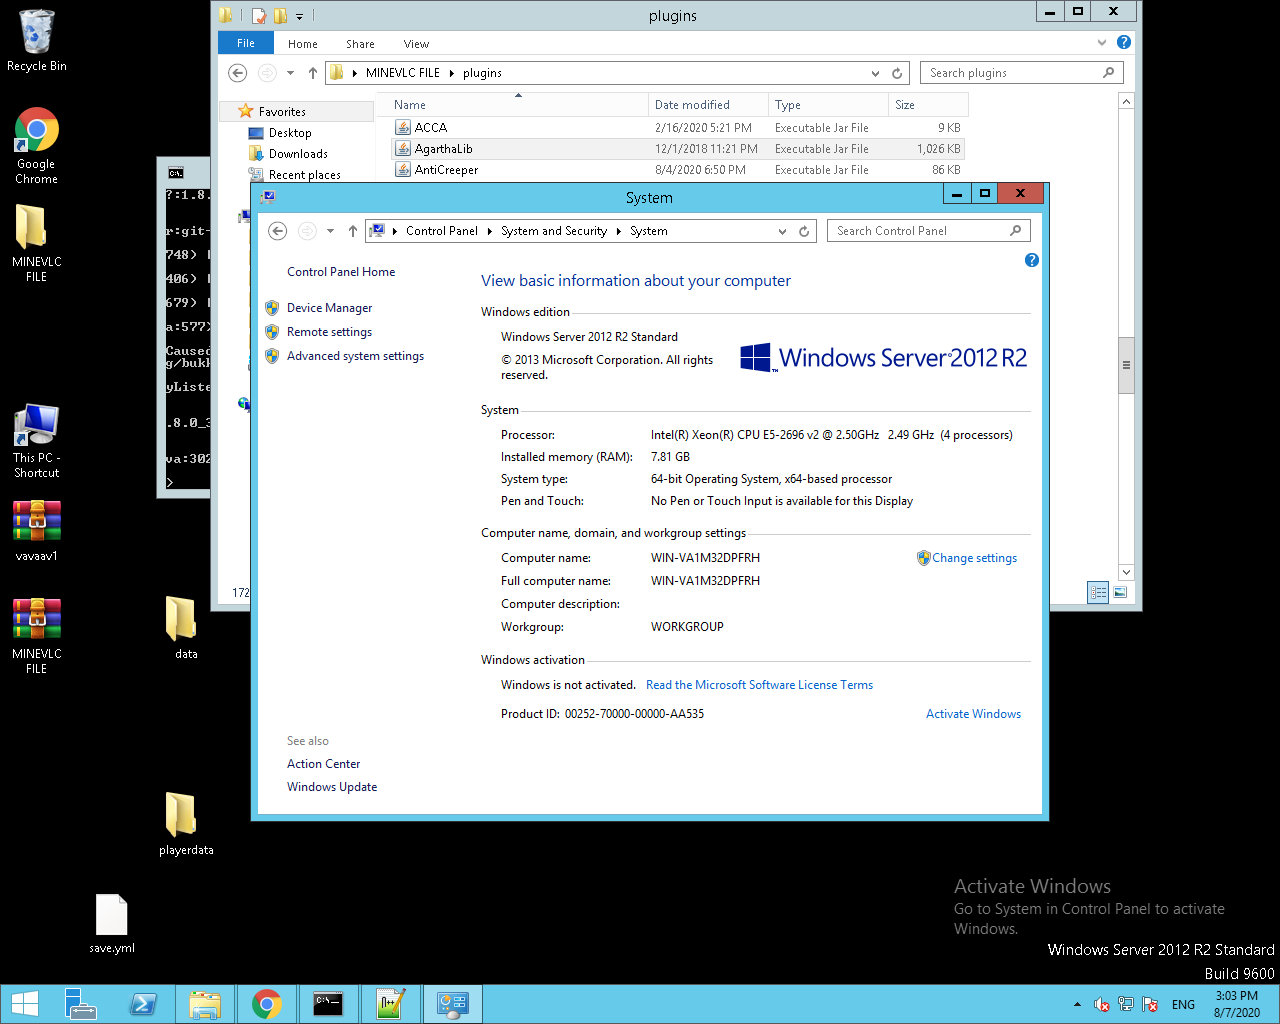
Task: Open the Action Center flag in the tray
Action: click(1150, 1004)
